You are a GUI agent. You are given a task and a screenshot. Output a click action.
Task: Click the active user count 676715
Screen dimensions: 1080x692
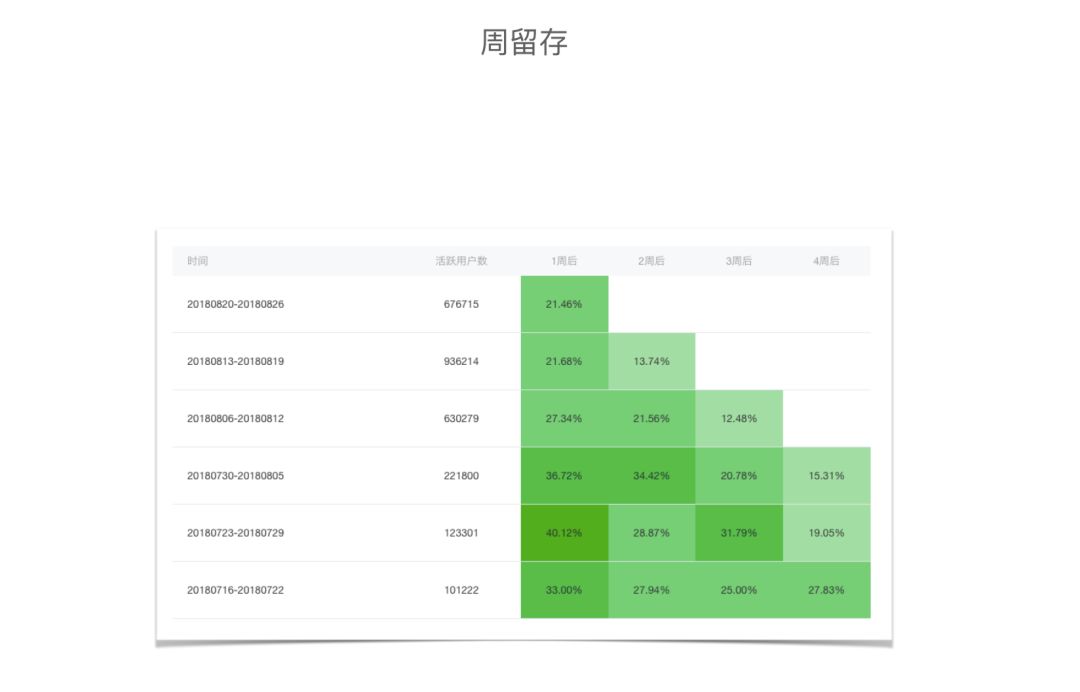click(x=461, y=304)
